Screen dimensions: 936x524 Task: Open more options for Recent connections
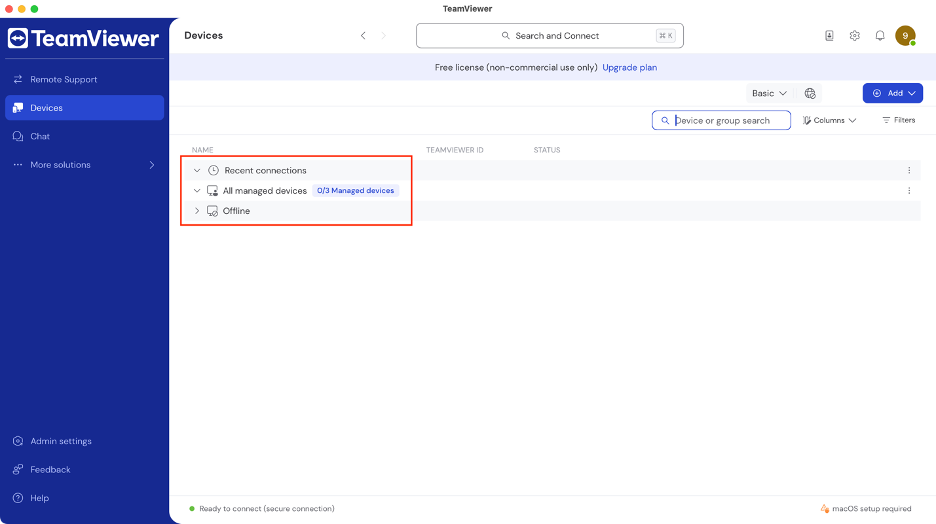[x=909, y=171]
